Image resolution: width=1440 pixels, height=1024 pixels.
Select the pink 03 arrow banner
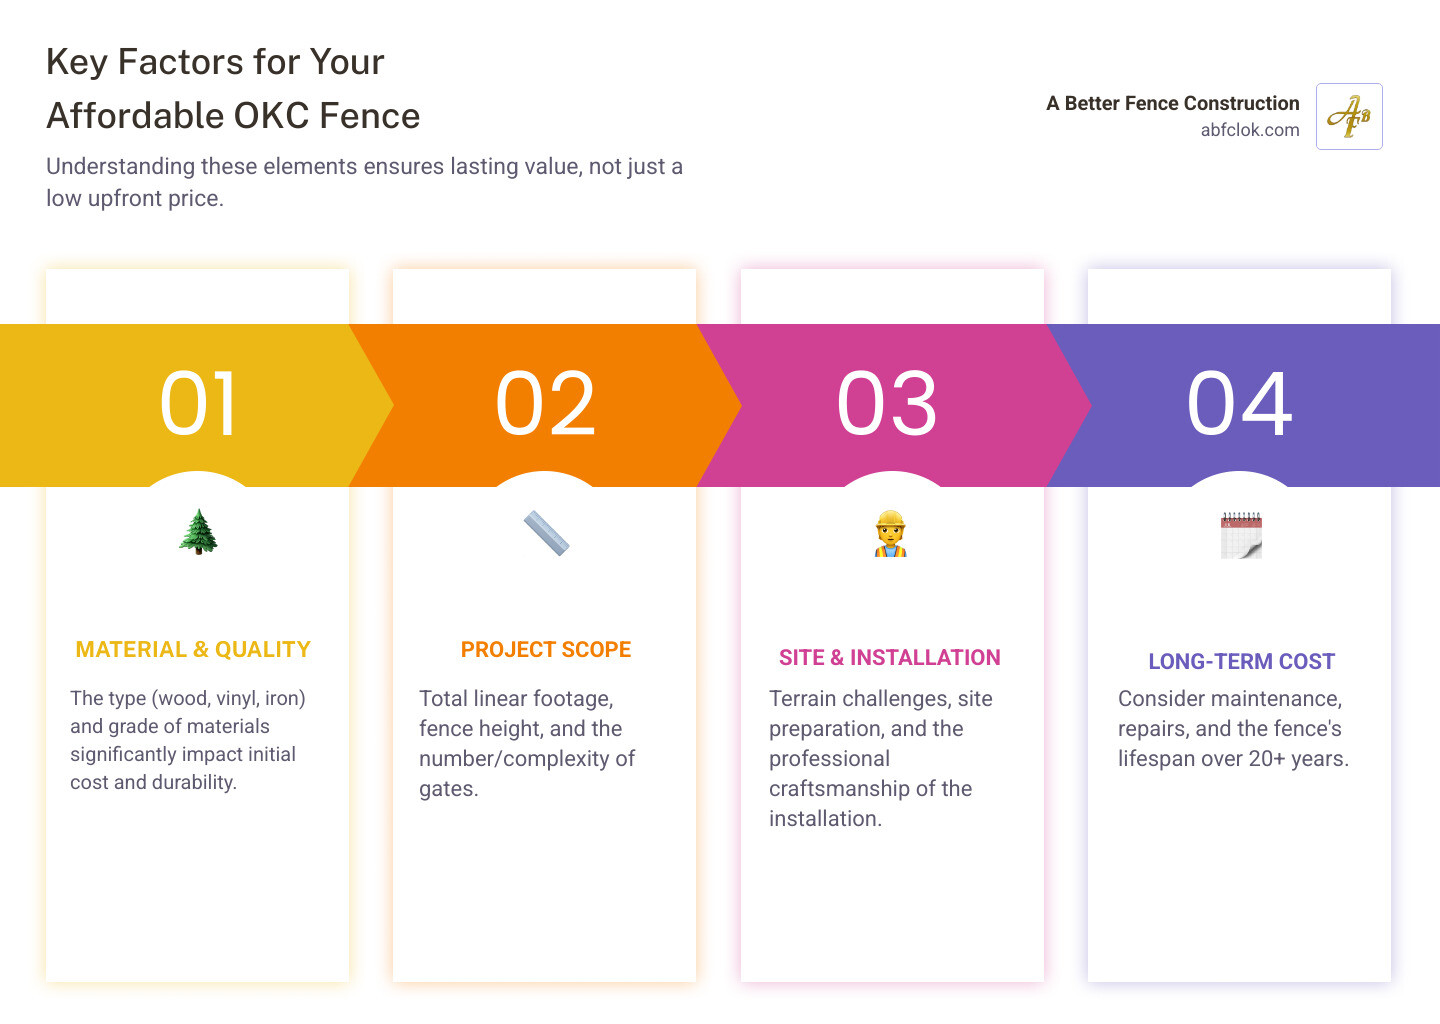pos(888,404)
